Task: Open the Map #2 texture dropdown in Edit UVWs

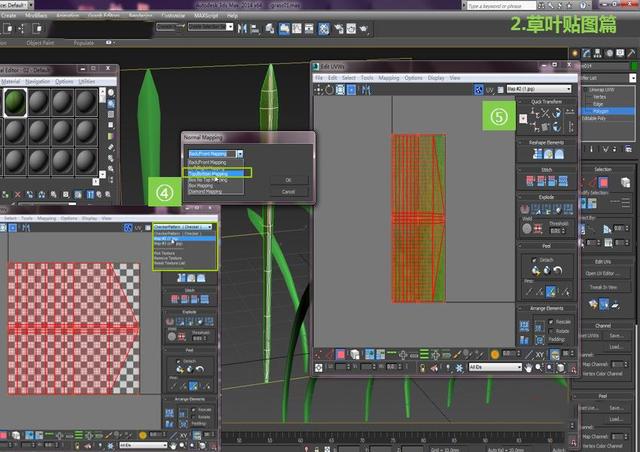Action: (x=539, y=89)
